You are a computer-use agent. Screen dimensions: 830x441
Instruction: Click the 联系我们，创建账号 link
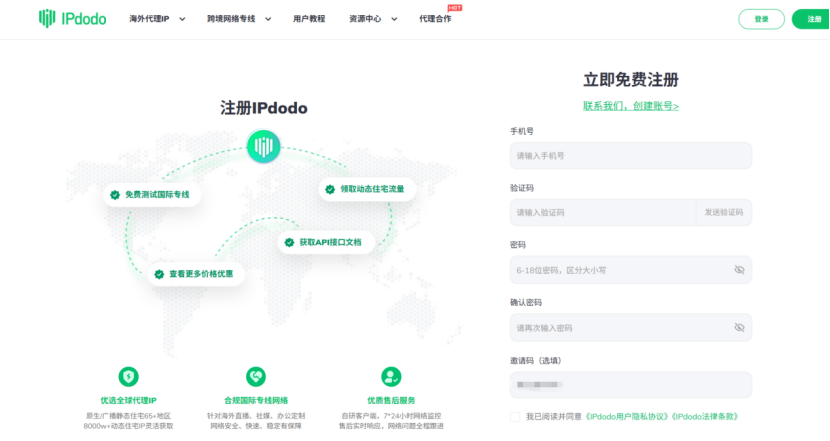click(x=631, y=106)
